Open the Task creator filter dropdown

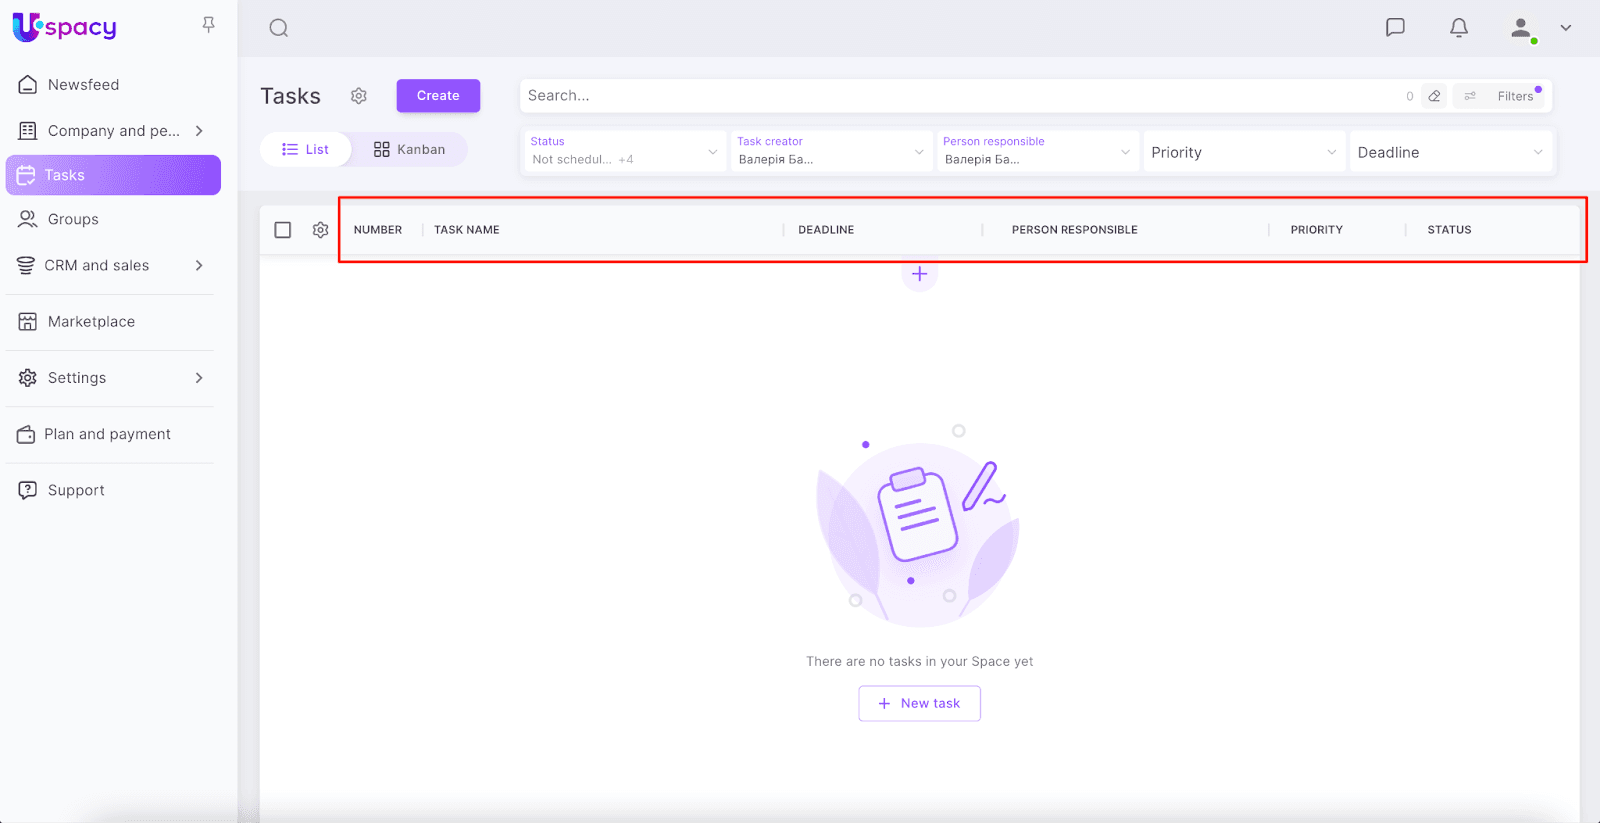click(x=831, y=151)
